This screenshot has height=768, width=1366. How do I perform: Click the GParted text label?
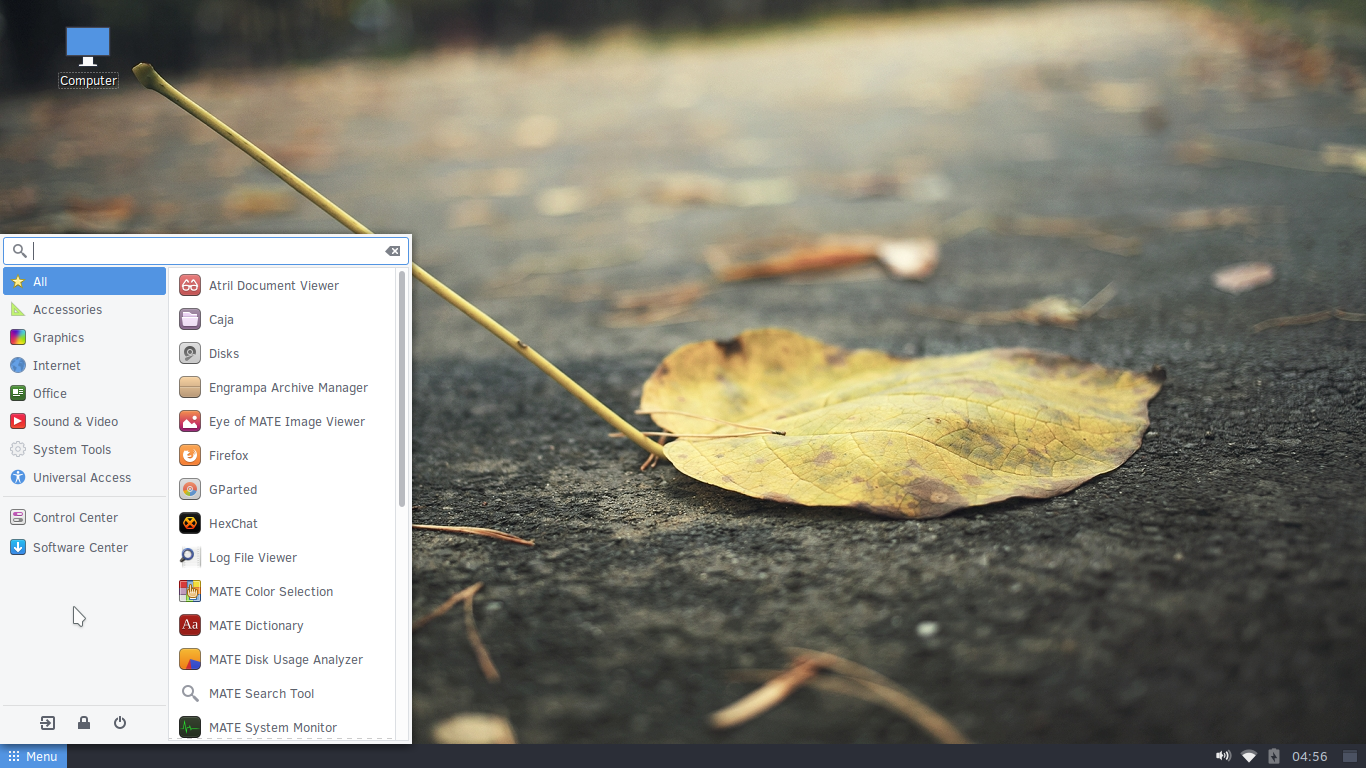point(233,489)
